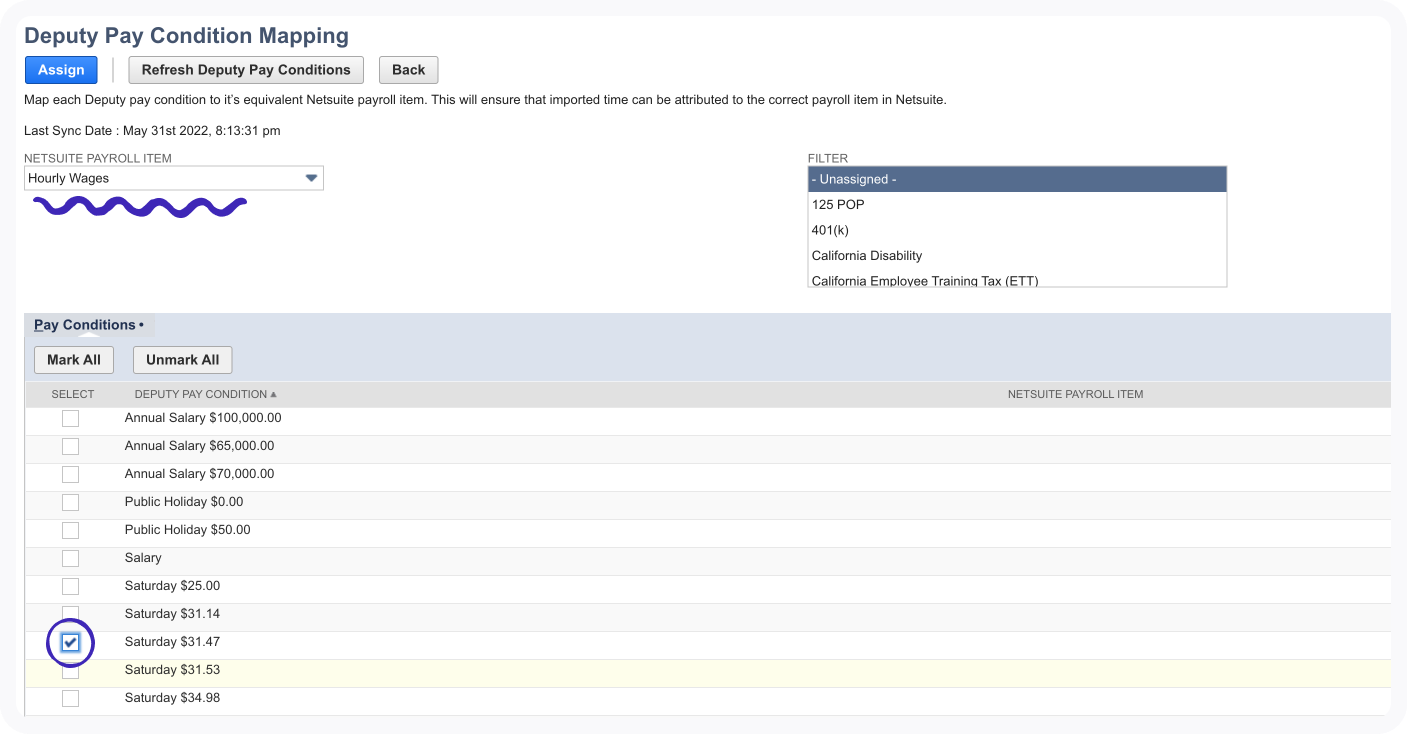Click Refresh Deputy Pay Conditions

pyautogui.click(x=245, y=69)
